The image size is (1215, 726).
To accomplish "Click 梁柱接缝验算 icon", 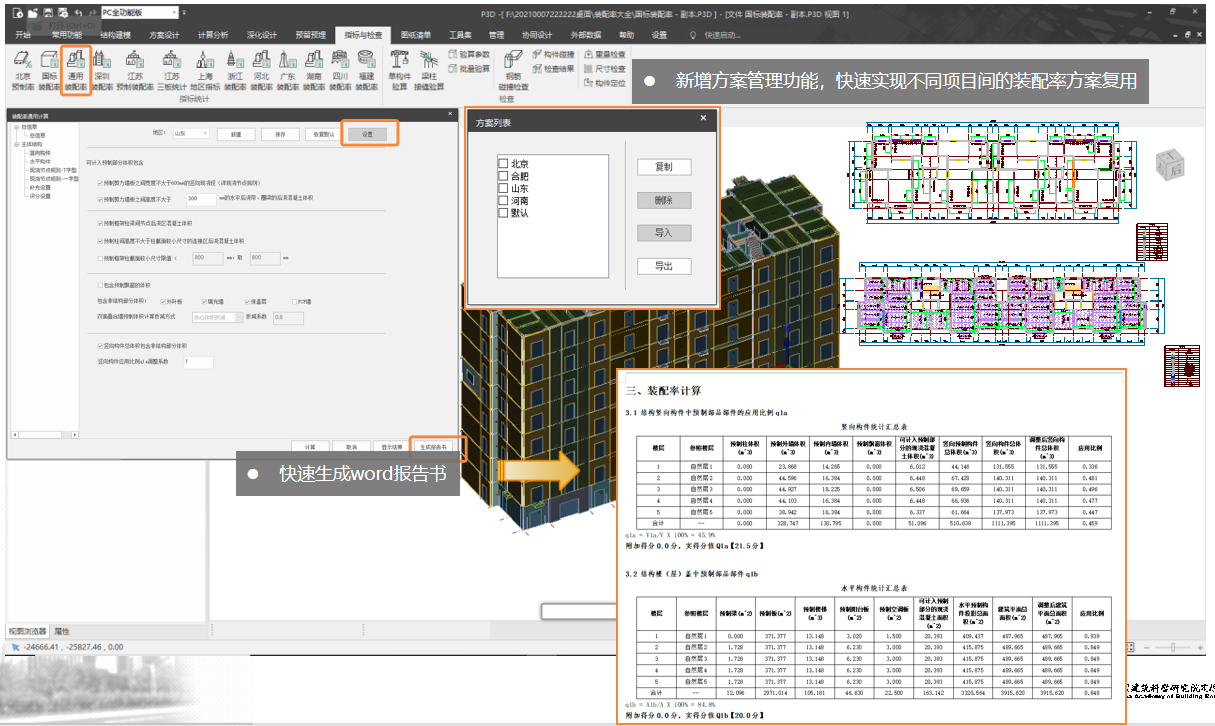I will (x=429, y=70).
